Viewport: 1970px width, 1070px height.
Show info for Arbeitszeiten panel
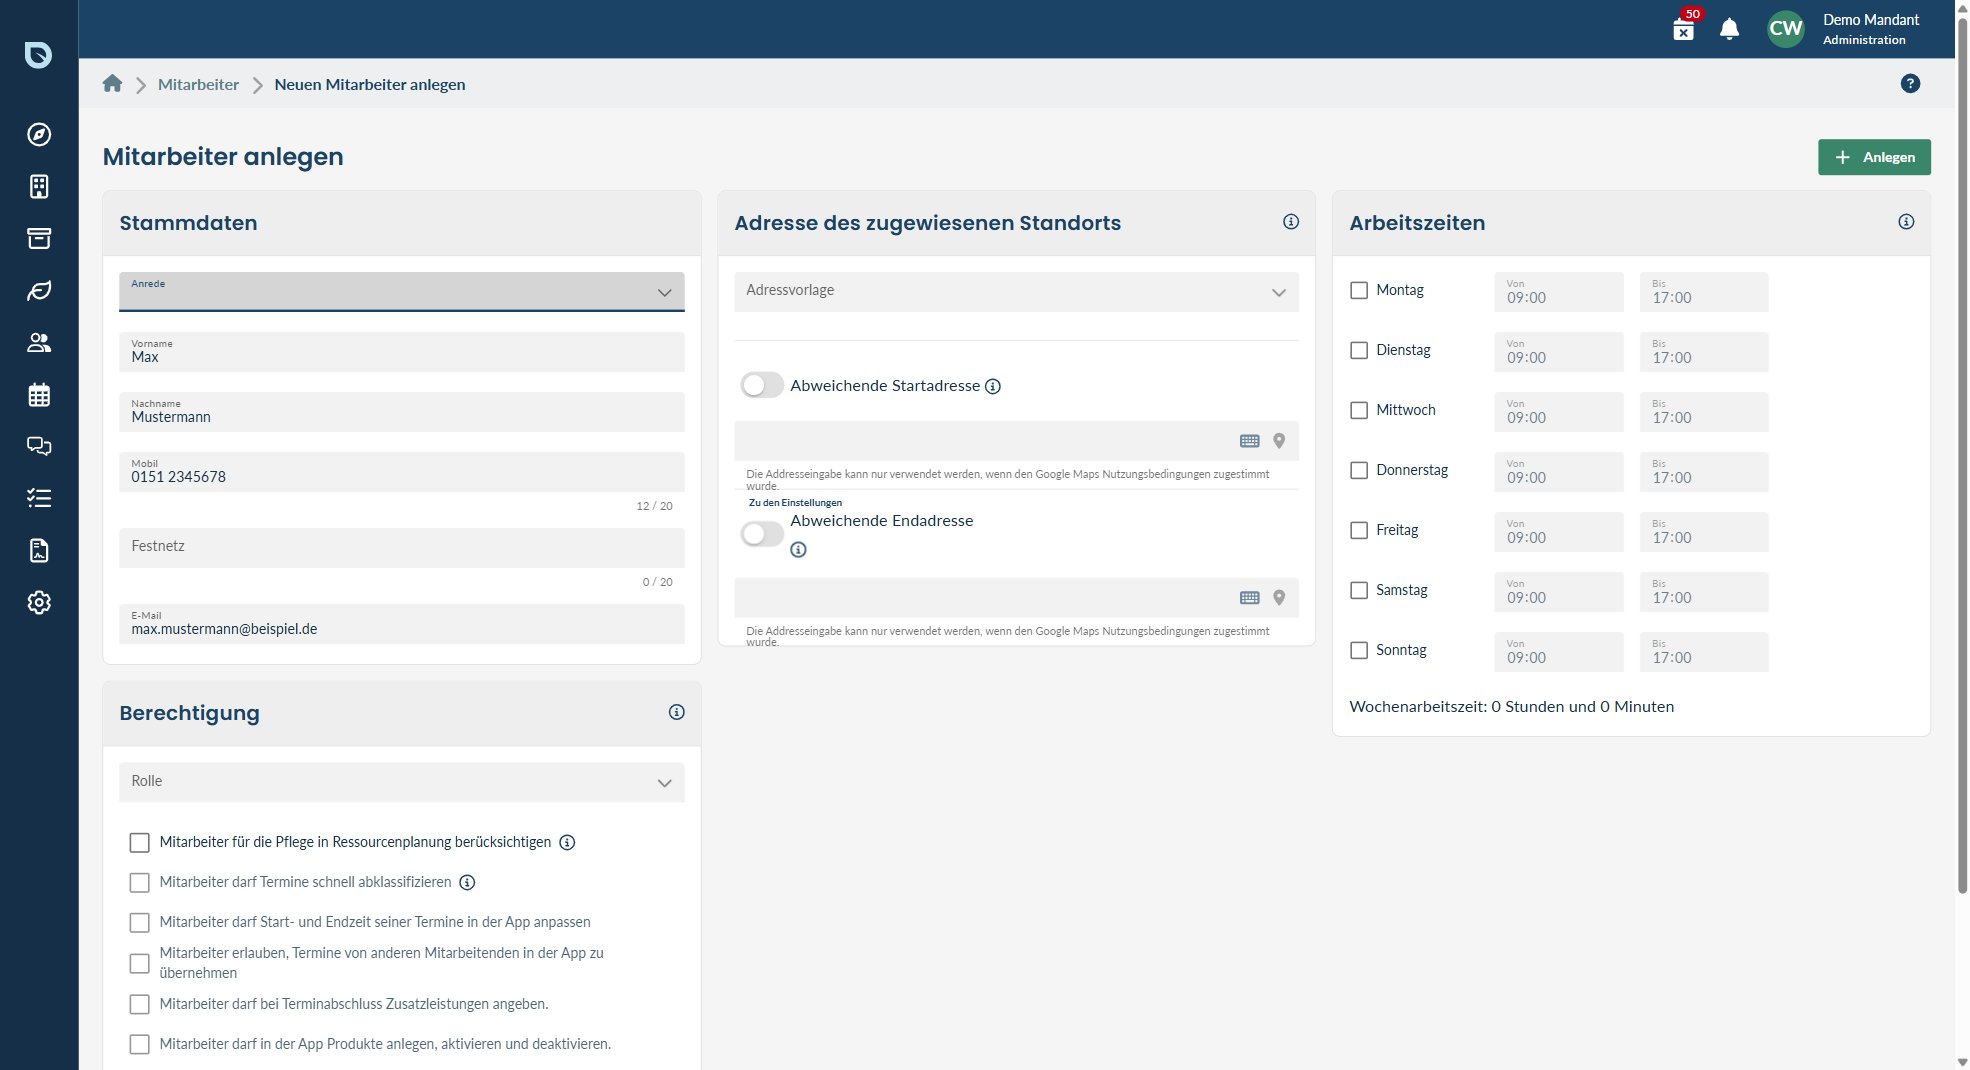[x=1906, y=222]
